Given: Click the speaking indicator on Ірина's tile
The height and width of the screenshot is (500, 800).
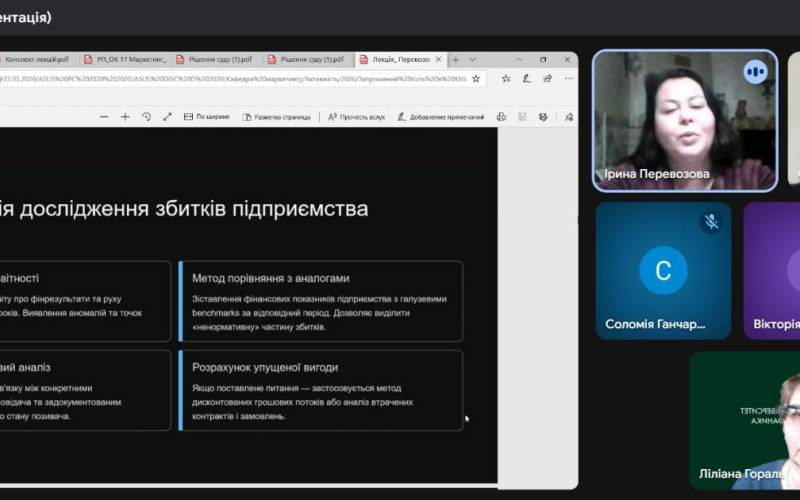Looking at the screenshot, I should tap(756, 72).
